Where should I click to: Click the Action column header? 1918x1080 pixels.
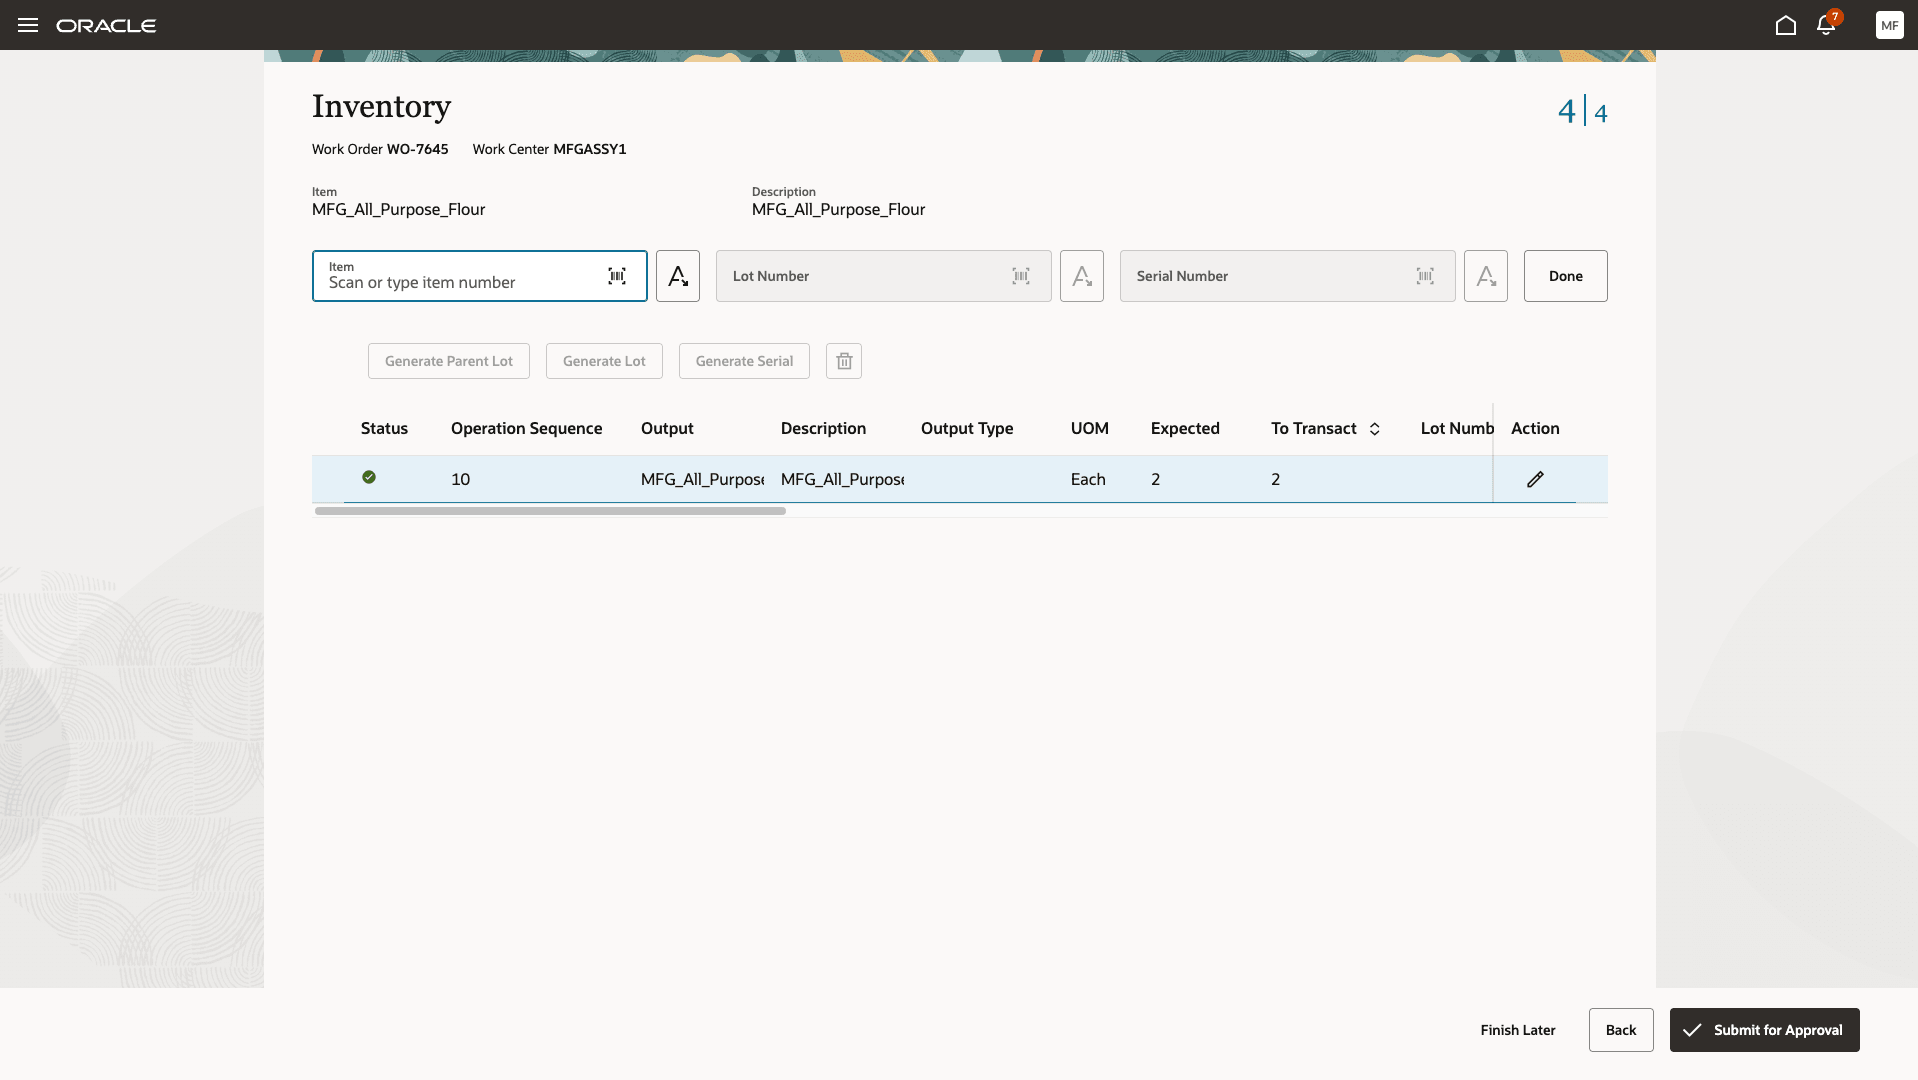(x=1535, y=429)
